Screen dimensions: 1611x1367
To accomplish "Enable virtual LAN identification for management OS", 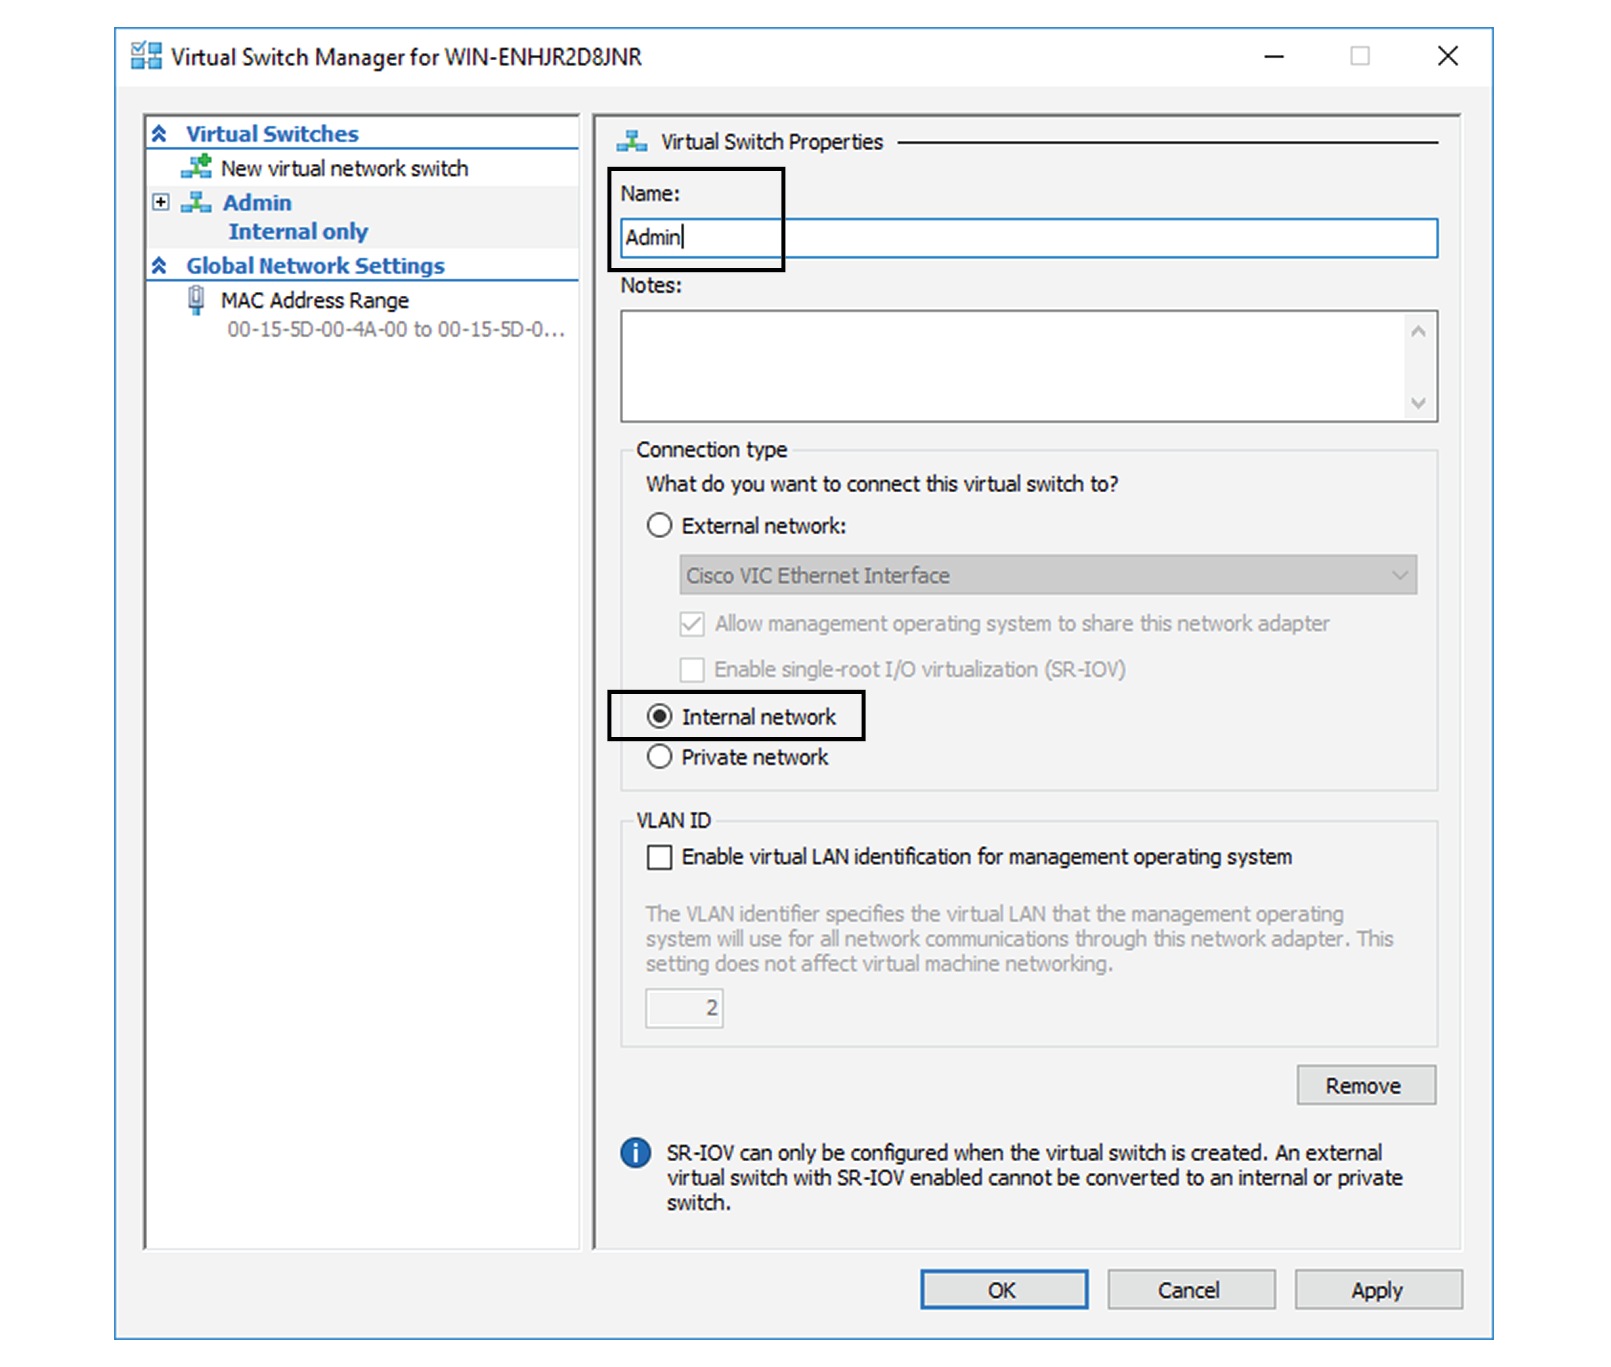I will tap(659, 857).
